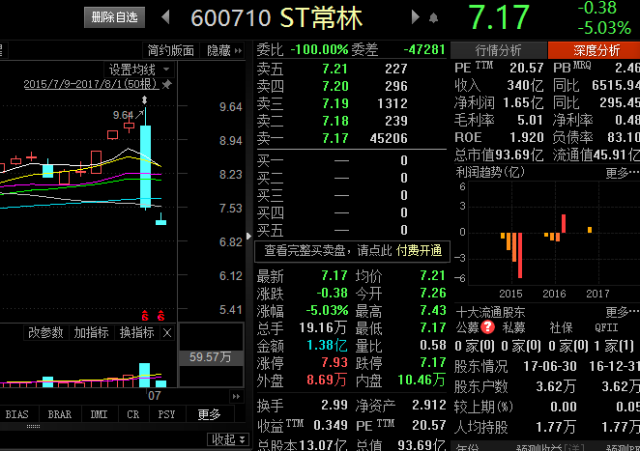Click the 委差 value -47281
This screenshot has width=640, height=451.
[424, 50]
